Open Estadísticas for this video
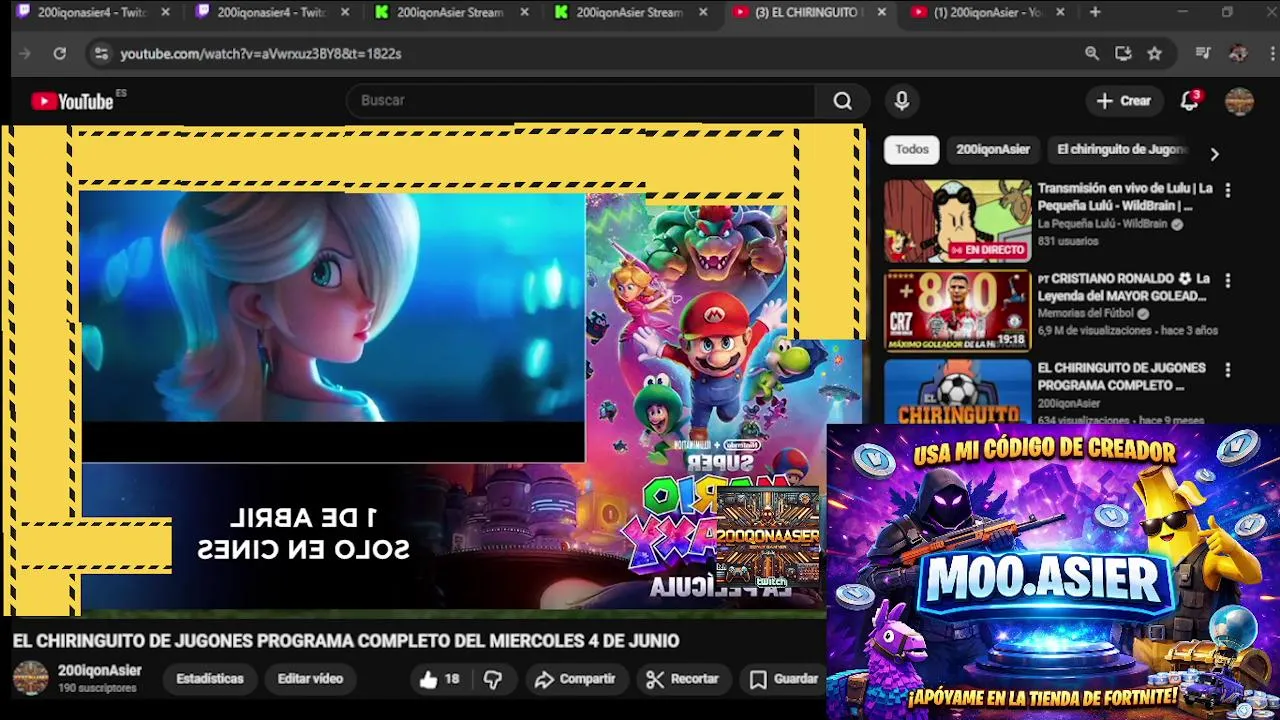This screenshot has width=1280, height=720. tap(210, 679)
